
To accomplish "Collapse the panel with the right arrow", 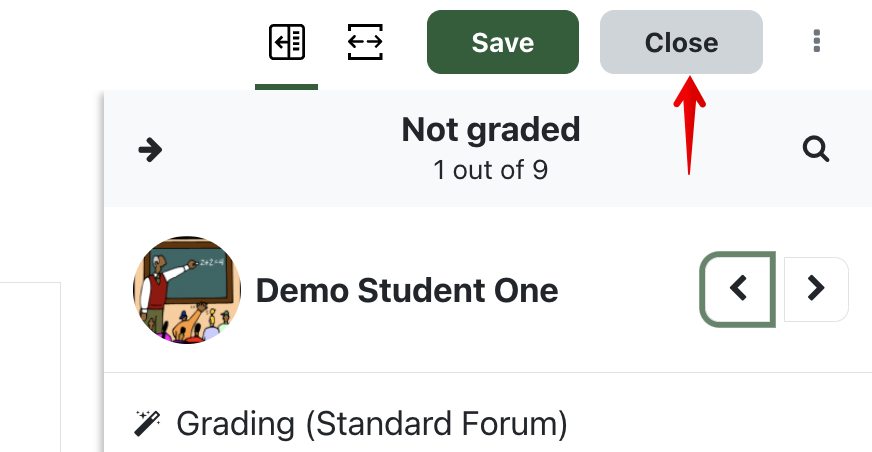I will (150, 150).
